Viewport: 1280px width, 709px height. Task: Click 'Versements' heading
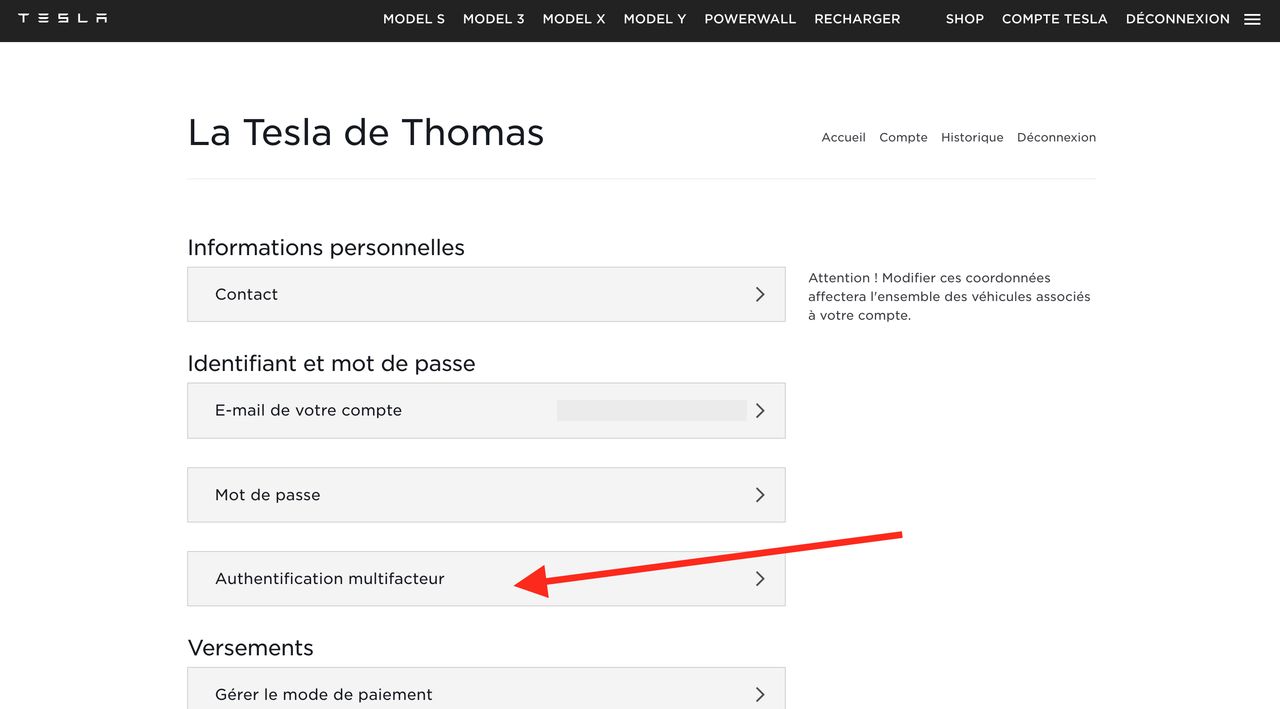click(251, 648)
